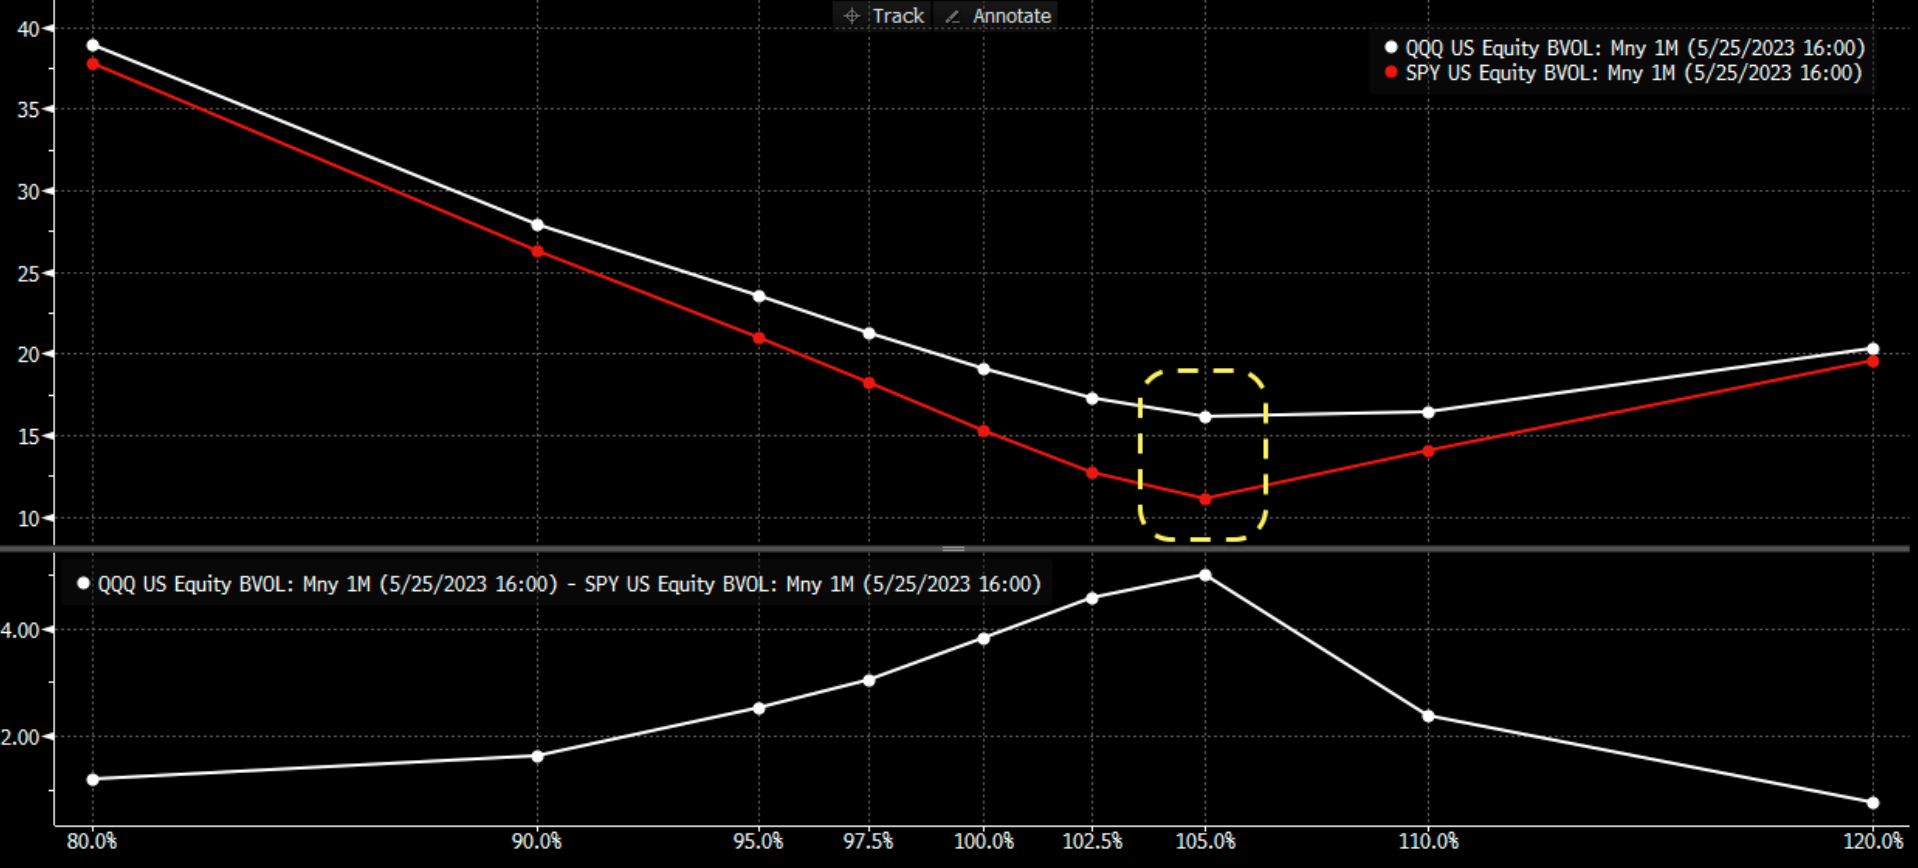Open the Annotate tool
This screenshot has width=1918, height=868.
pos(996,16)
